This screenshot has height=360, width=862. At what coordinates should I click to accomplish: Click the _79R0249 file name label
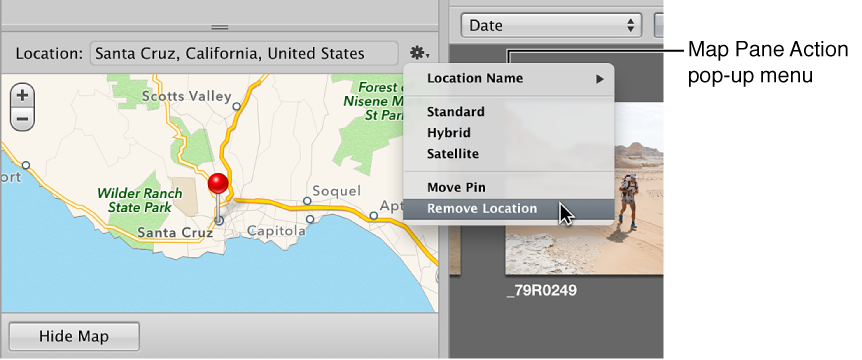click(541, 291)
